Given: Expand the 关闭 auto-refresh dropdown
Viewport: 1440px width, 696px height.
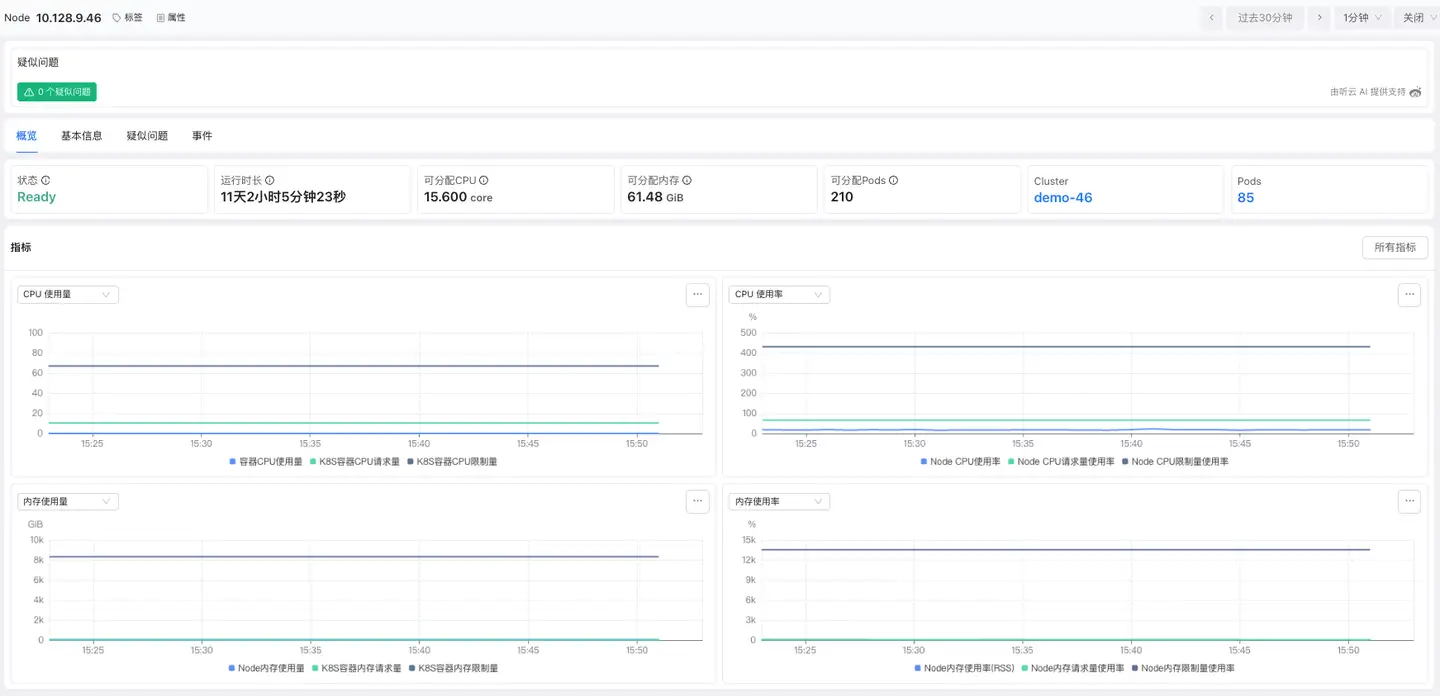Looking at the screenshot, I should pos(1418,18).
